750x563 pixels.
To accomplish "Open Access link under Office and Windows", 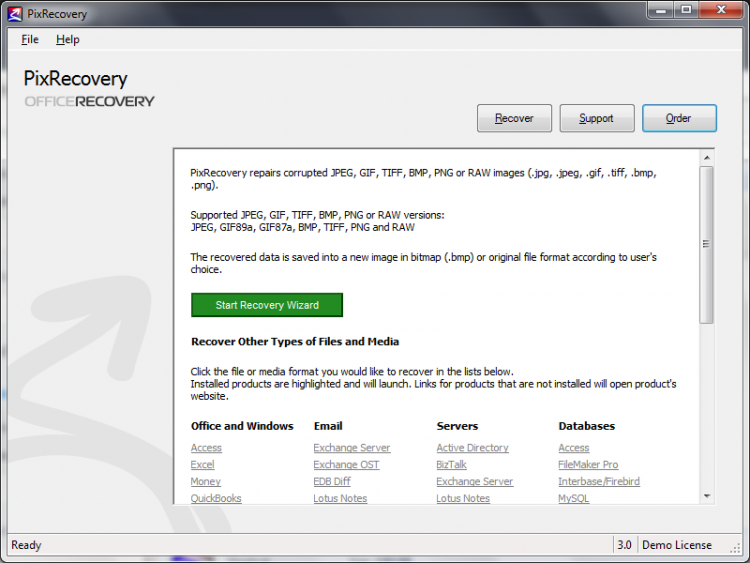I will pos(206,448).
